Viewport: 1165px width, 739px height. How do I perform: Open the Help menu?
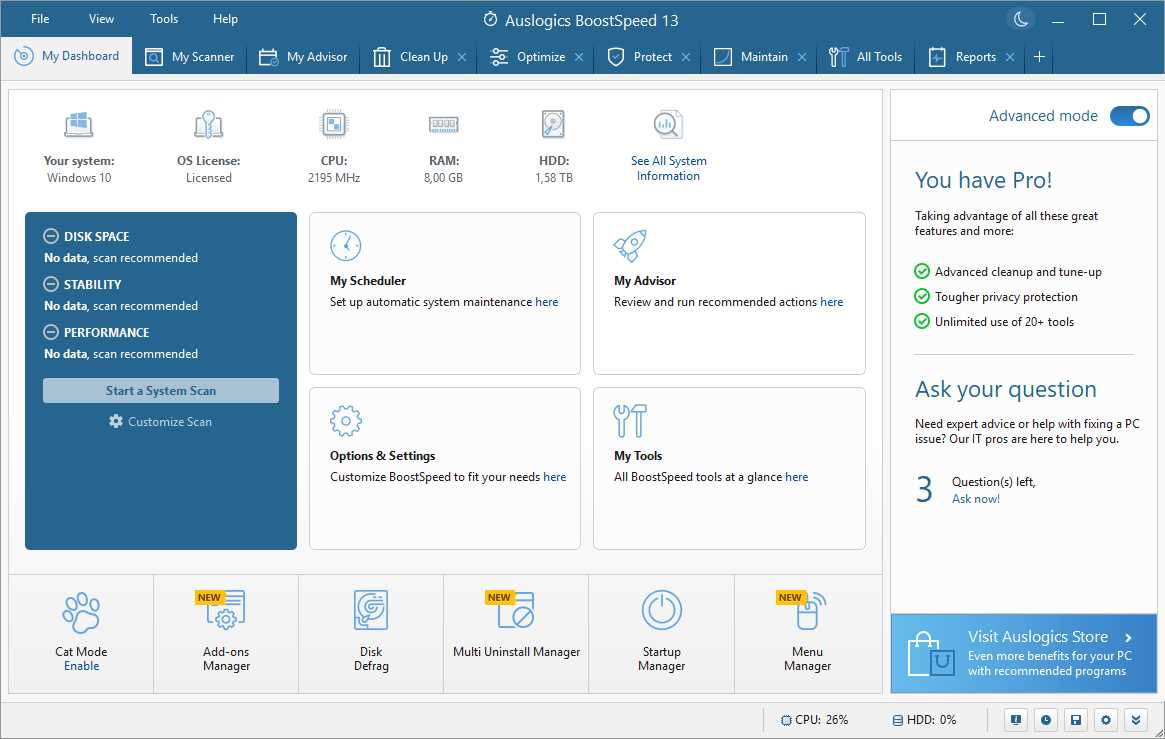[x=225, y=19]
